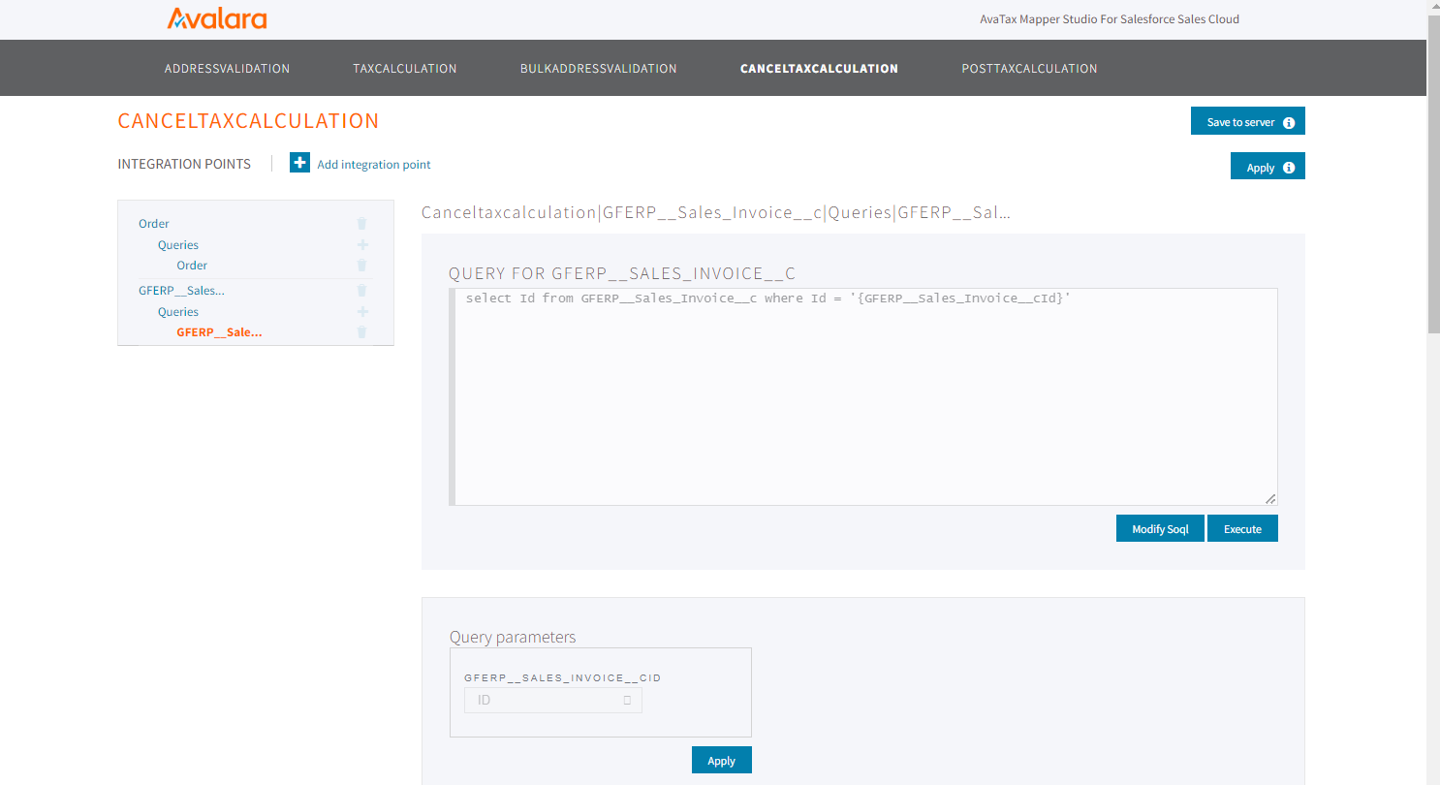Click the info icon on the top Apply button
This screenshot has width=1440, height=785.
point(1289,167)
